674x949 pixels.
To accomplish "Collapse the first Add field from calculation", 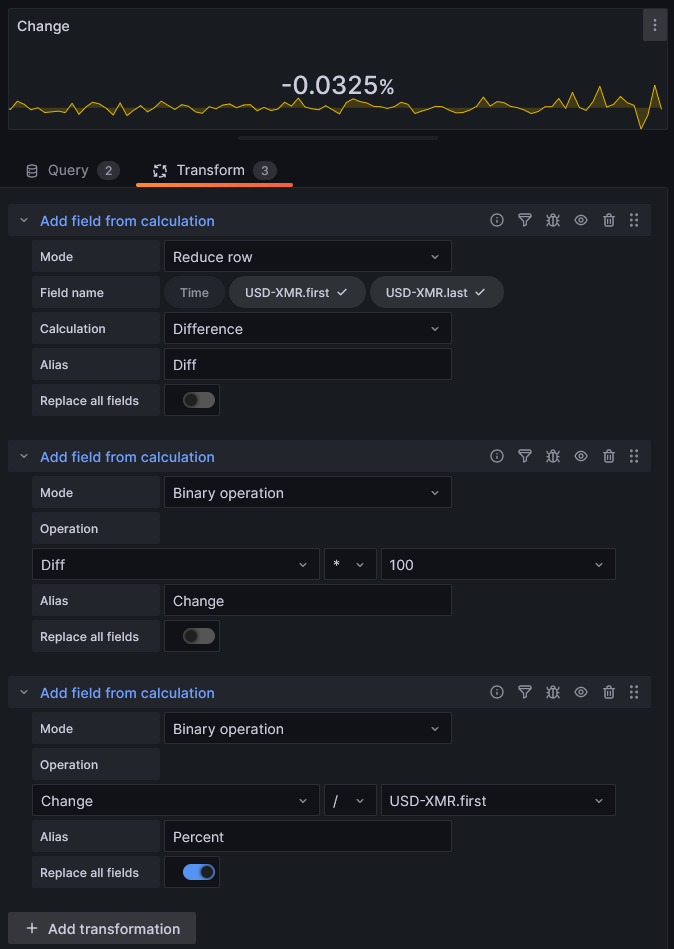I will pos(24,221).
